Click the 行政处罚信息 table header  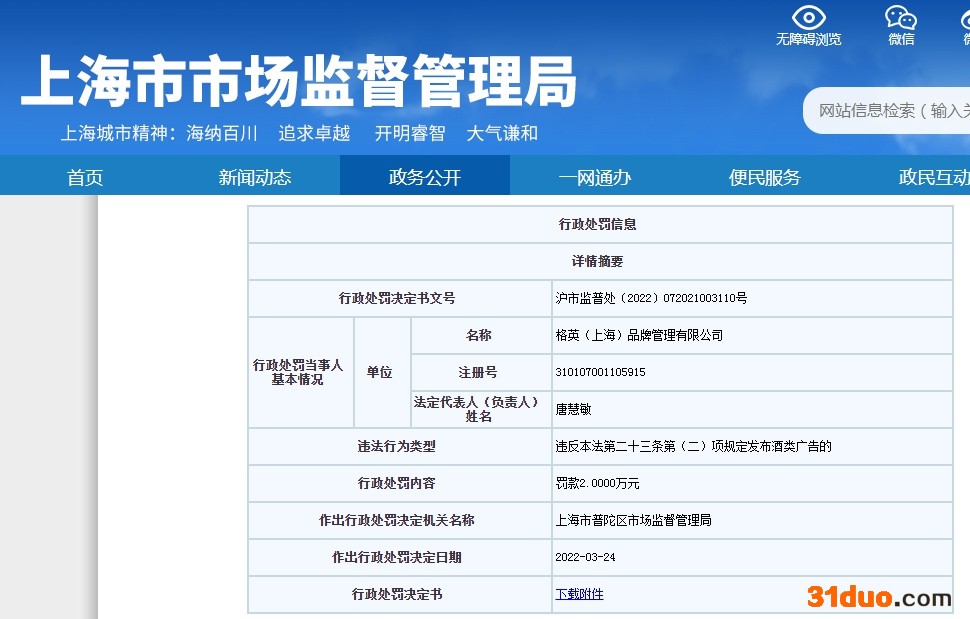point(598,225)
